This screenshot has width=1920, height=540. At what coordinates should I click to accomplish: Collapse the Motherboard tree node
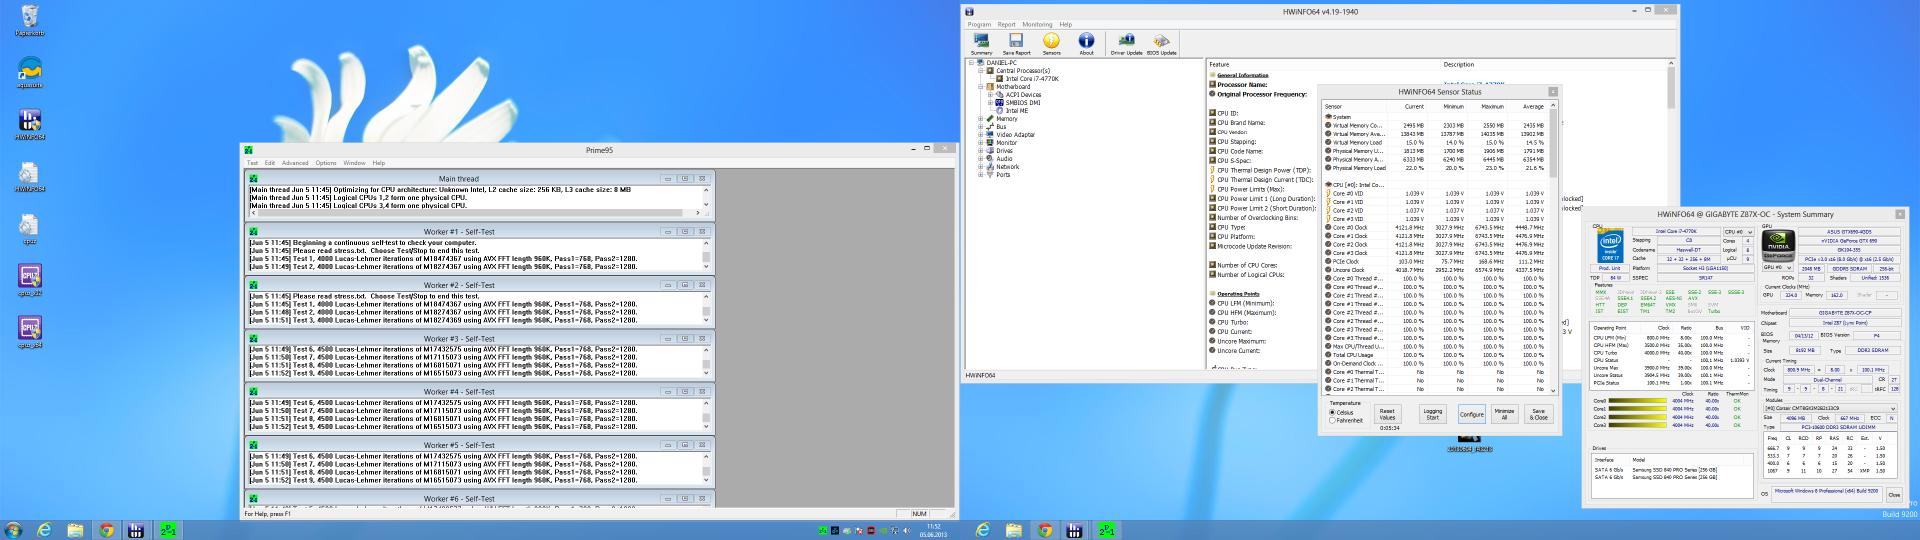tap(981, 87)
